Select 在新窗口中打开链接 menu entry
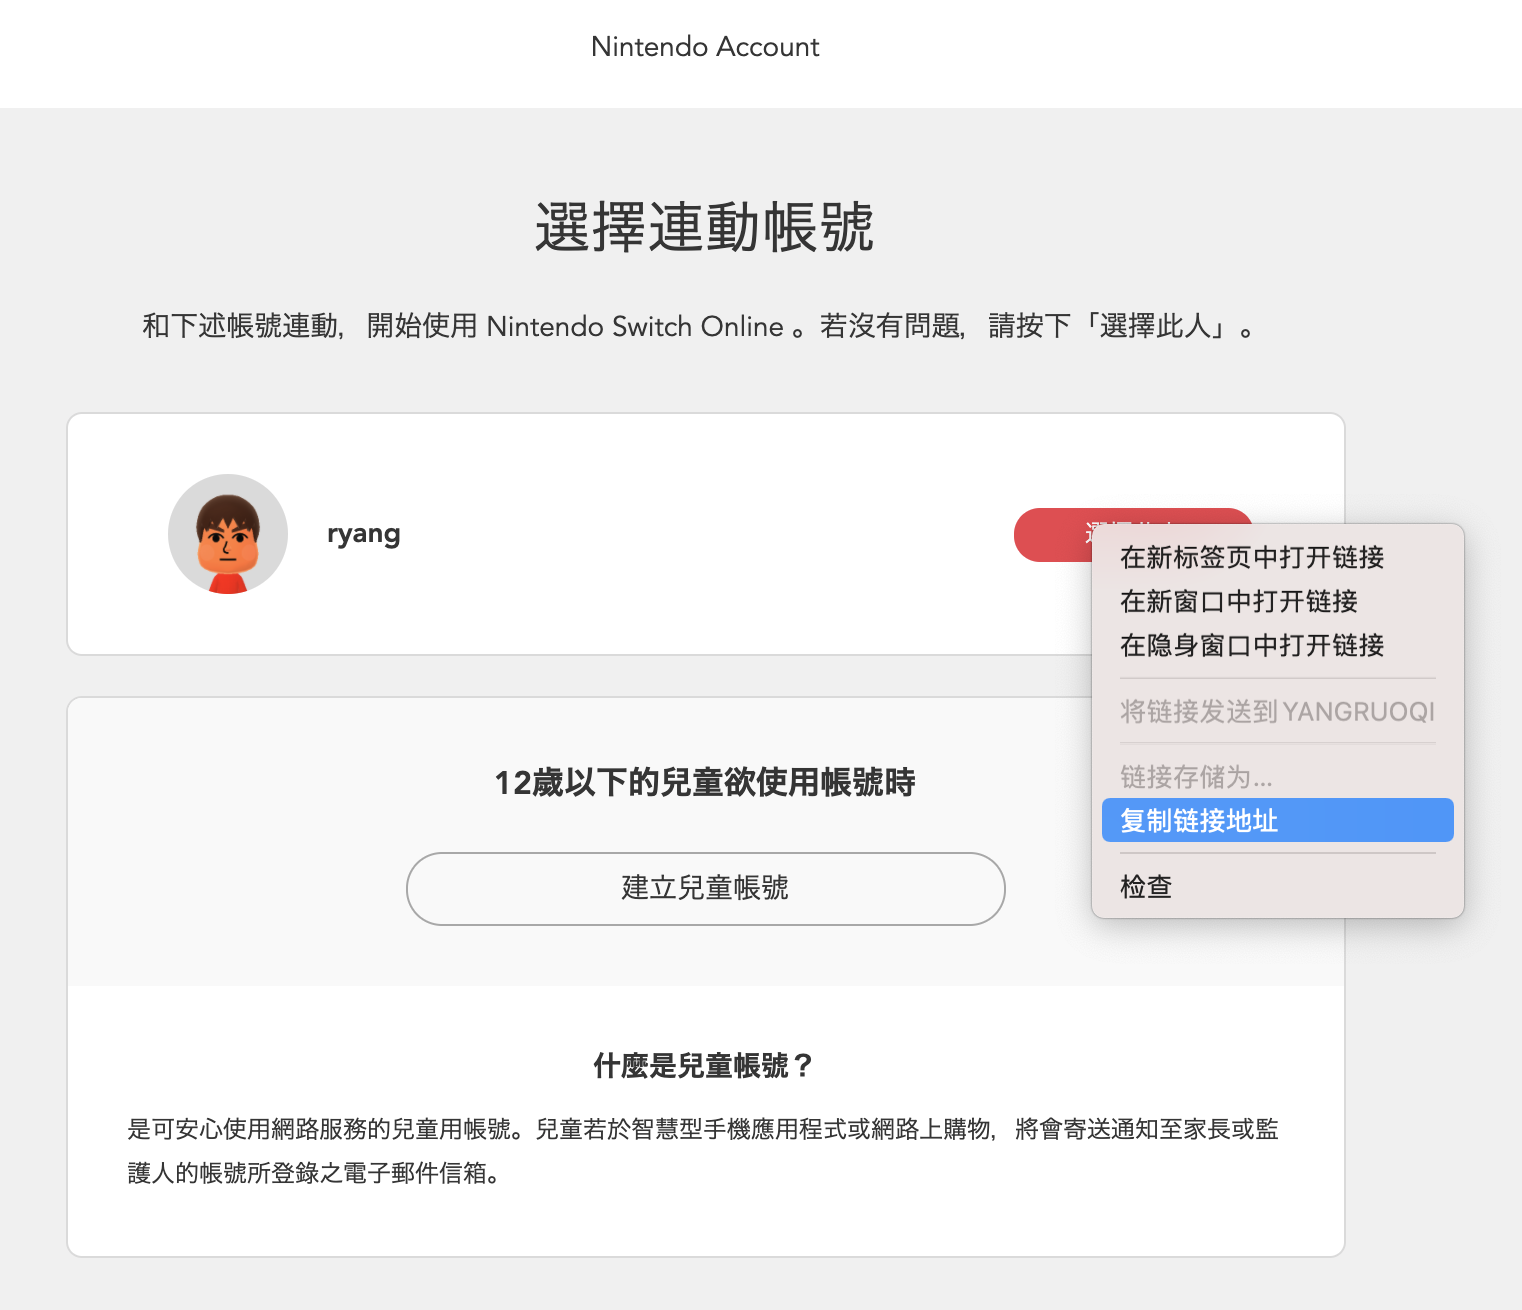The image size is (1522, 1310). [1238, 601]
